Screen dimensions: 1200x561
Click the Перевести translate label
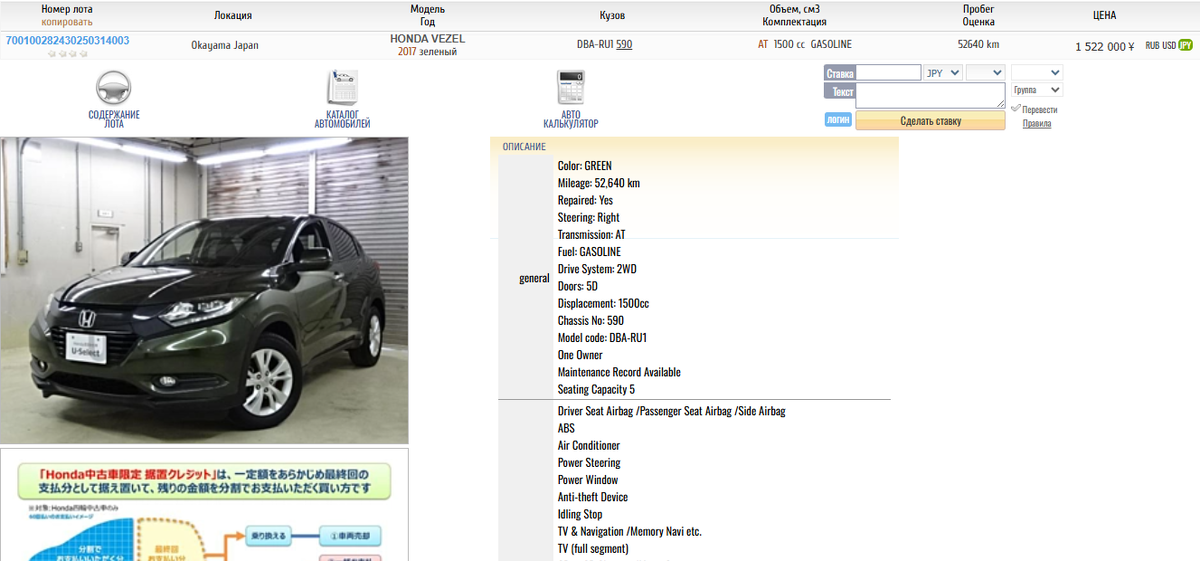1040,110
